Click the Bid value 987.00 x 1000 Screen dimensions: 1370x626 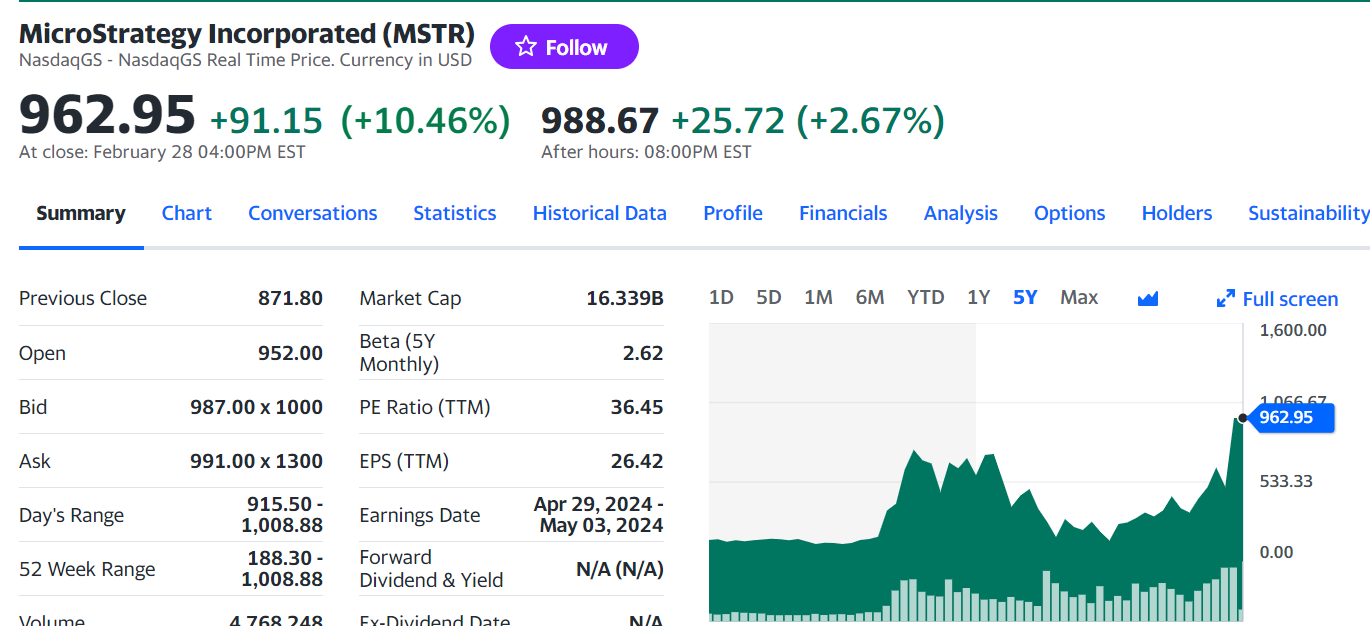[256, 407]
